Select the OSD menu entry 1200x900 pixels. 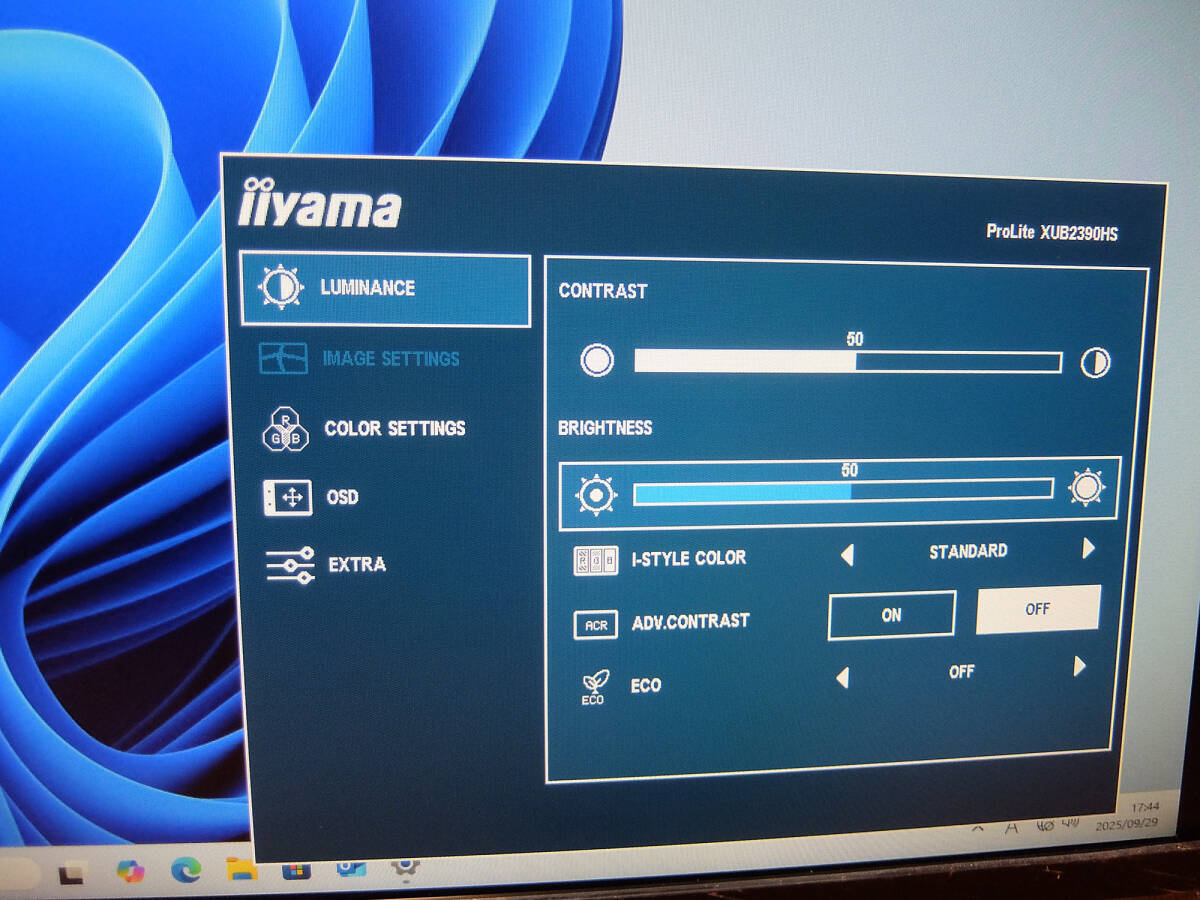[x=342, y=496]
